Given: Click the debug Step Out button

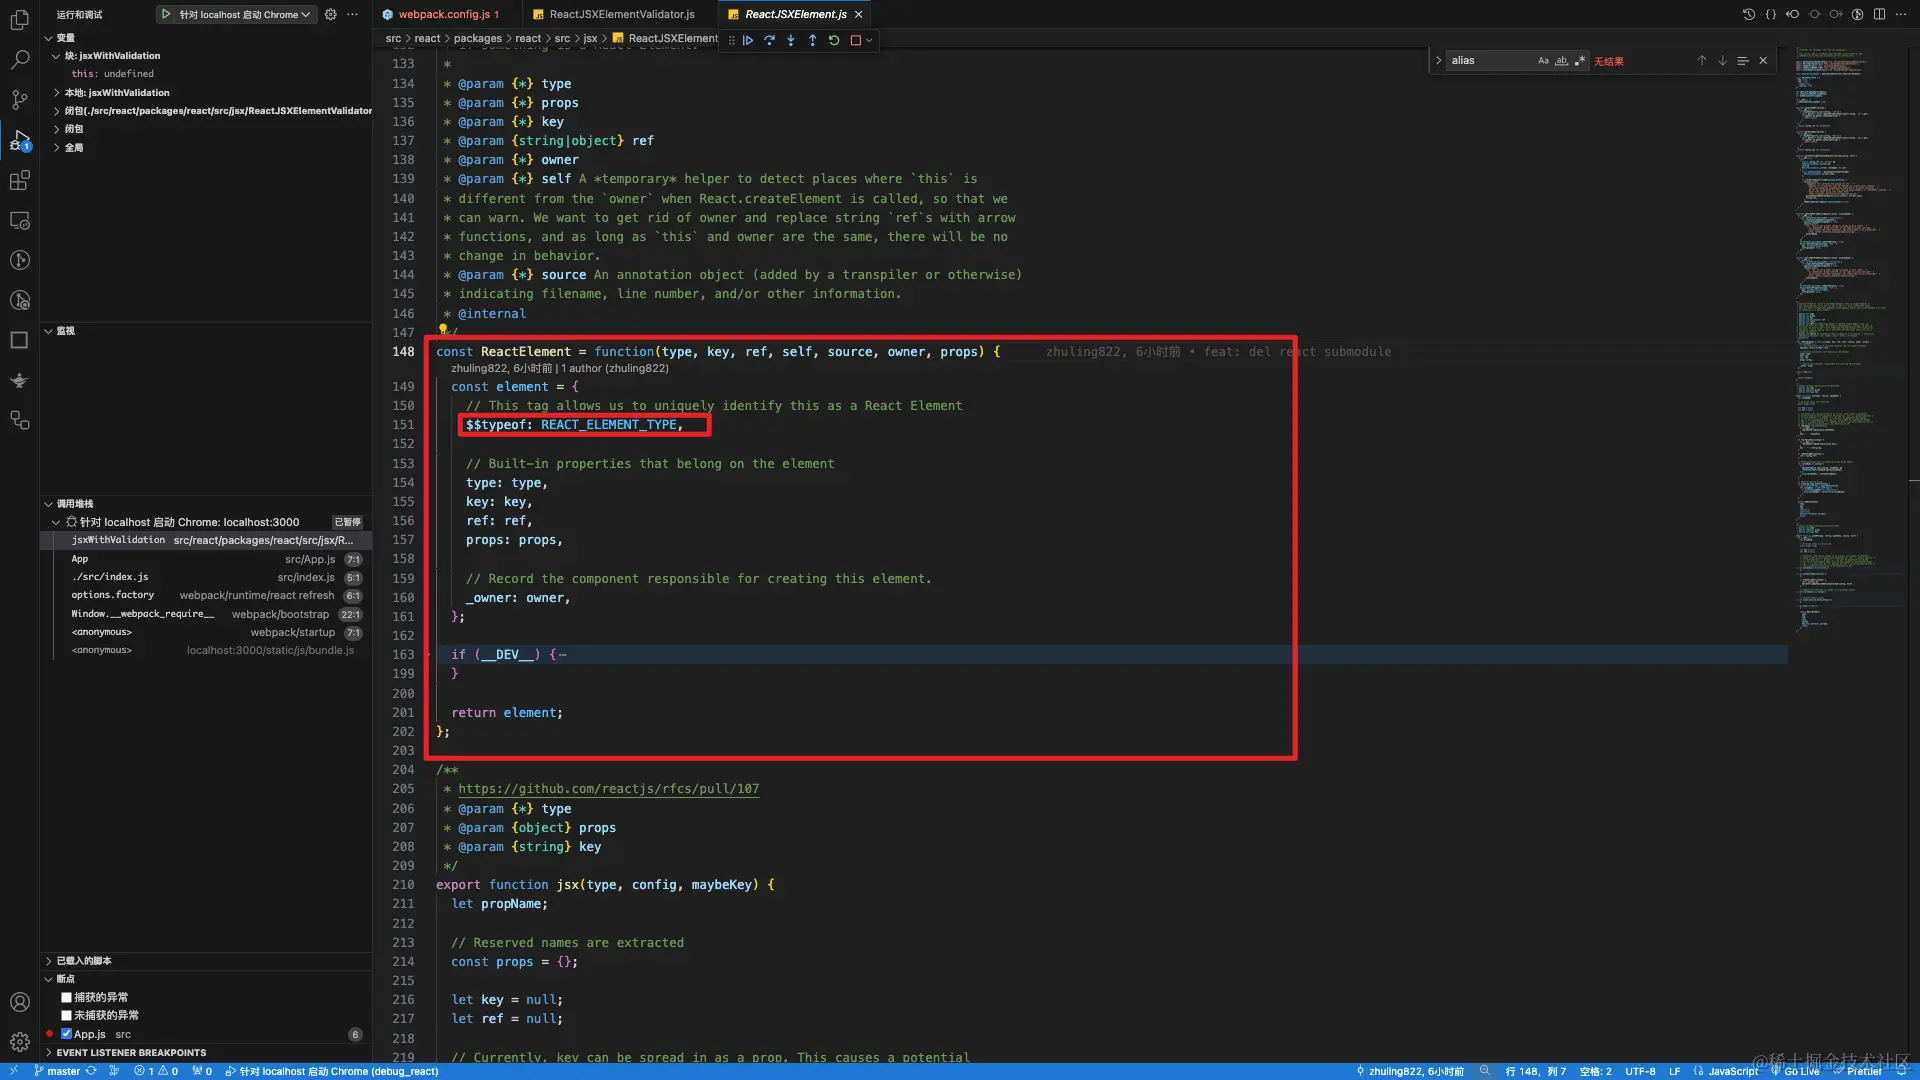Looking at the screenshot, I should coord(812,41).
